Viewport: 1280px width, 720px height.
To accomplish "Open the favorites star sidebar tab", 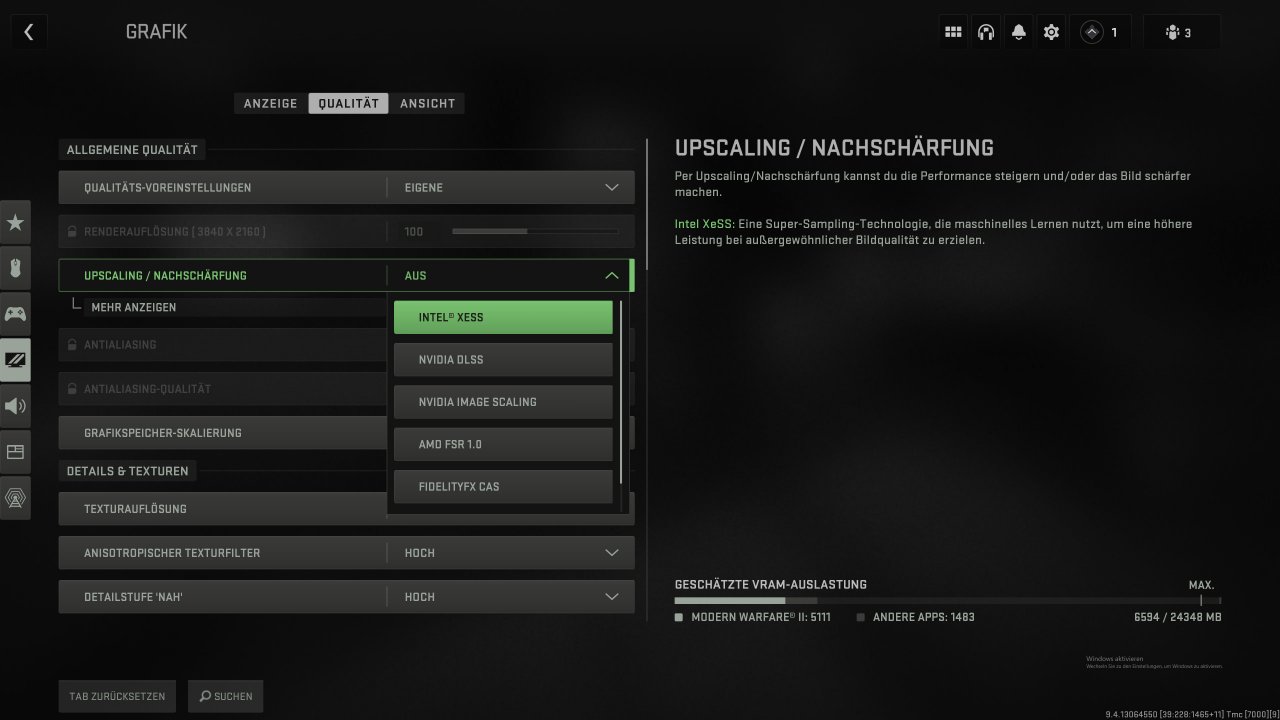I will tap(15, 222).
